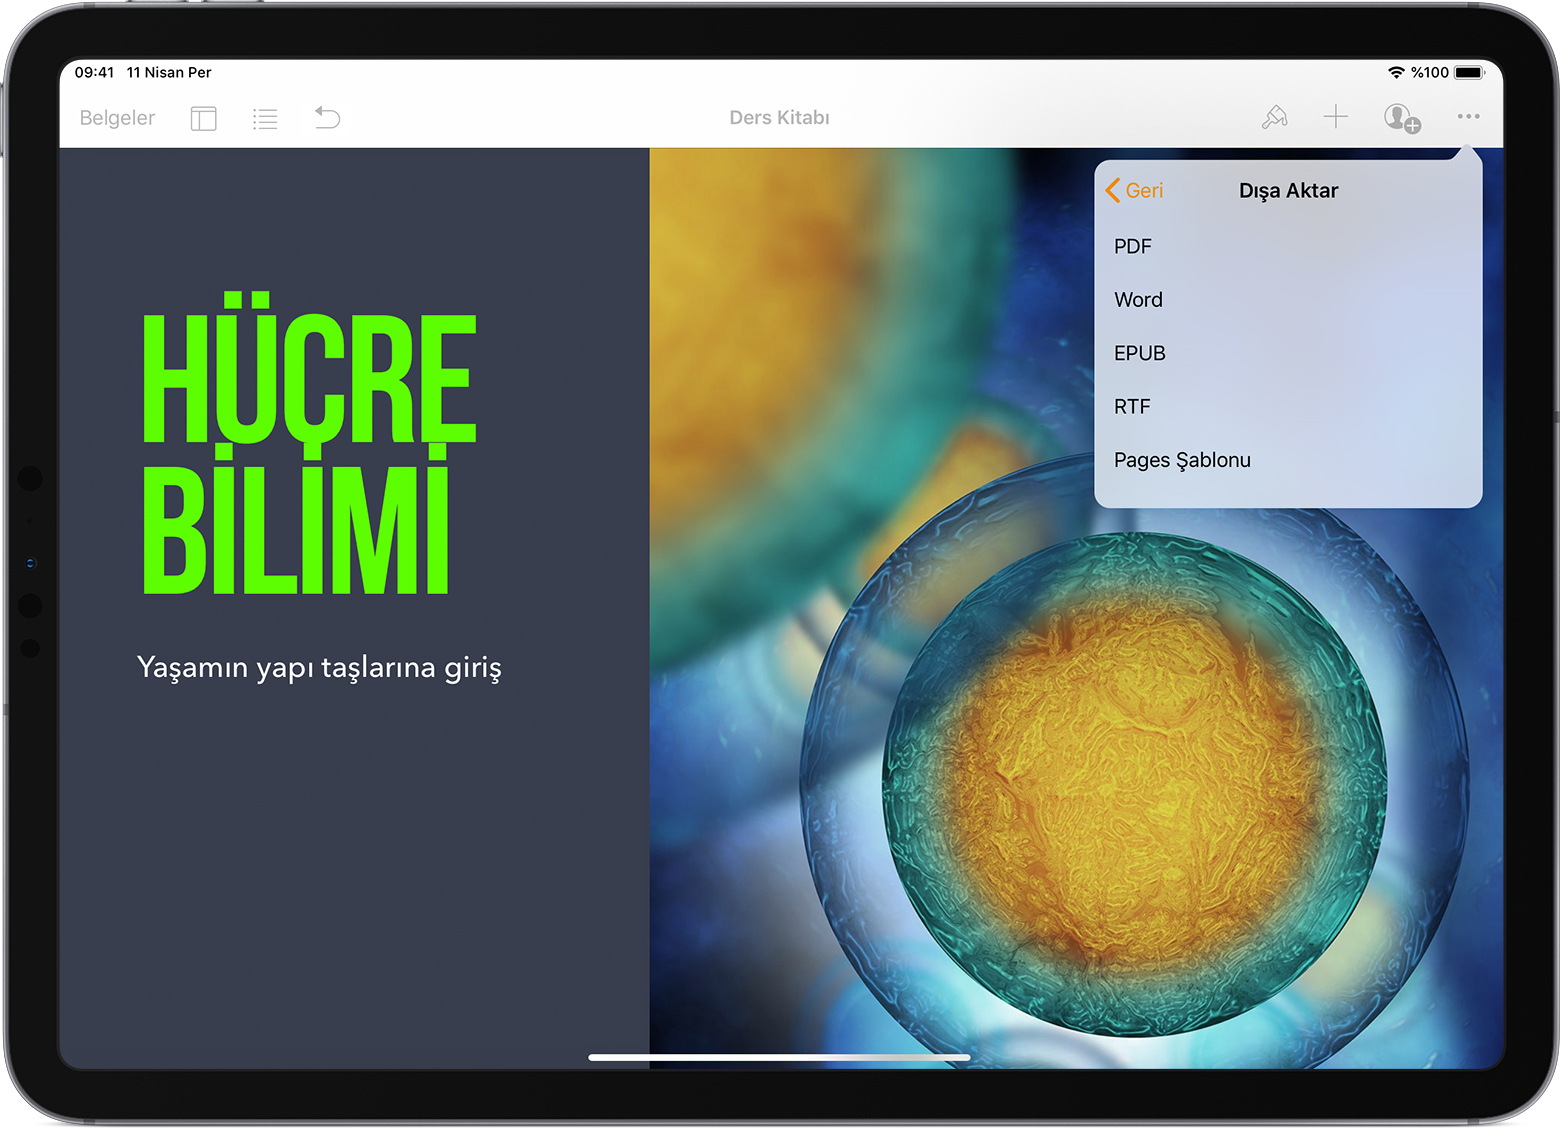The width and height of the screenshot is (1560, 1130).
Task: Tap the Insert plus icon
Action: (1335, 118)
